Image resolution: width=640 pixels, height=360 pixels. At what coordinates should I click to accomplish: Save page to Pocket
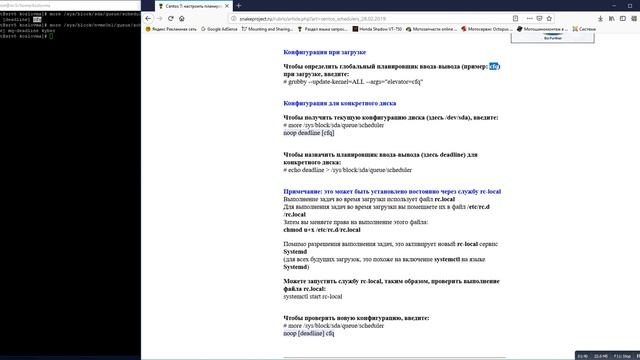coord(539,18)
